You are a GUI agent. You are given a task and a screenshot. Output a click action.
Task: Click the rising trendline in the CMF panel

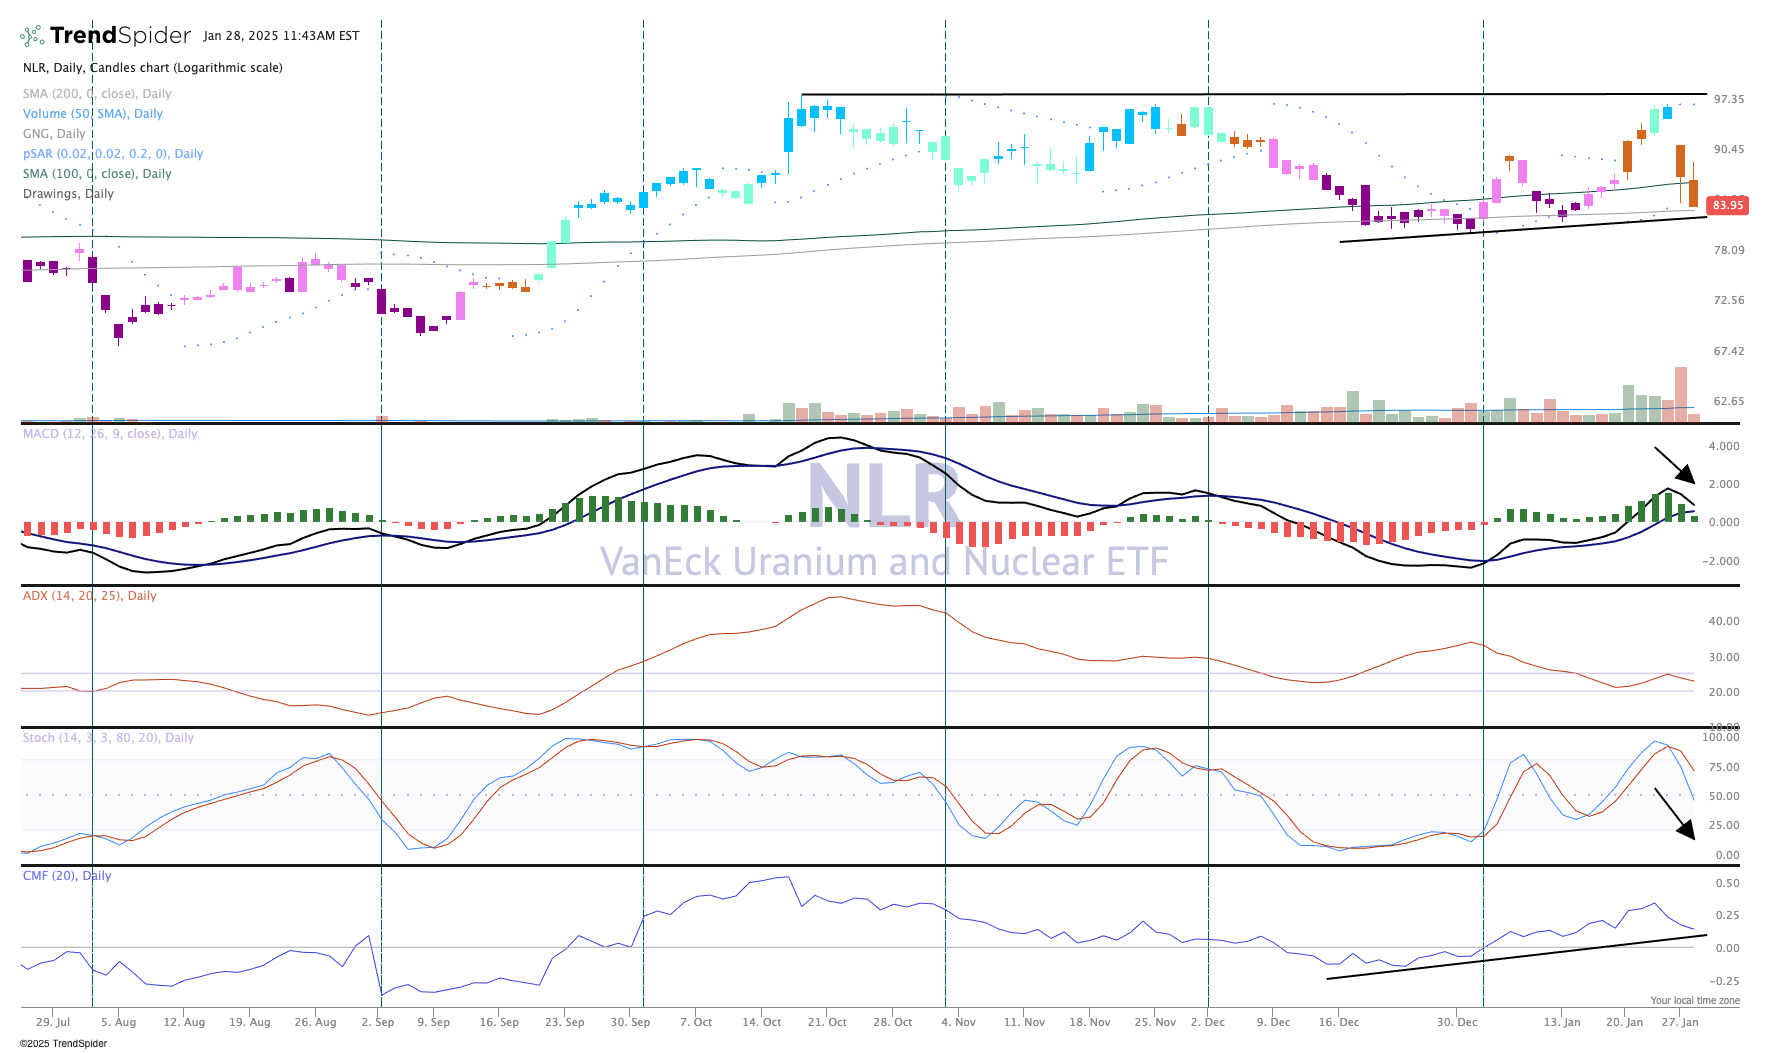pos(1516,957)
